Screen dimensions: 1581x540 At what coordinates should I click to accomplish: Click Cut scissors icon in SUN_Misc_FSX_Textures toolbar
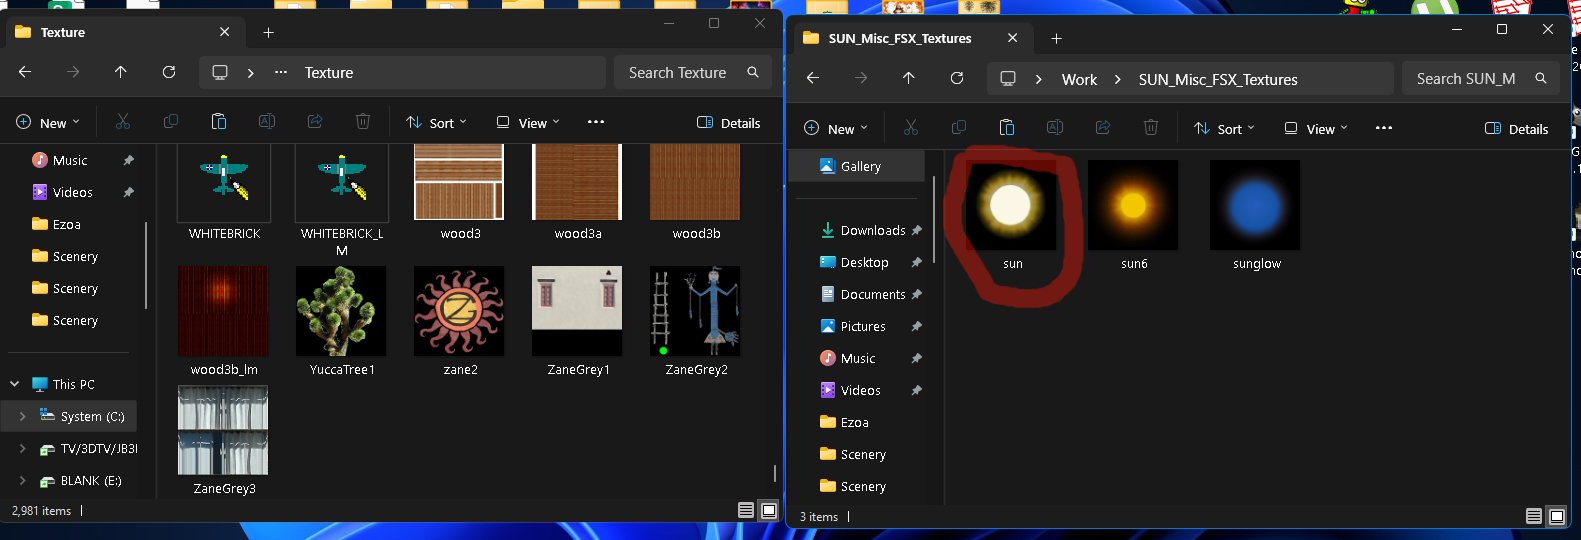[x=910, y=128]
